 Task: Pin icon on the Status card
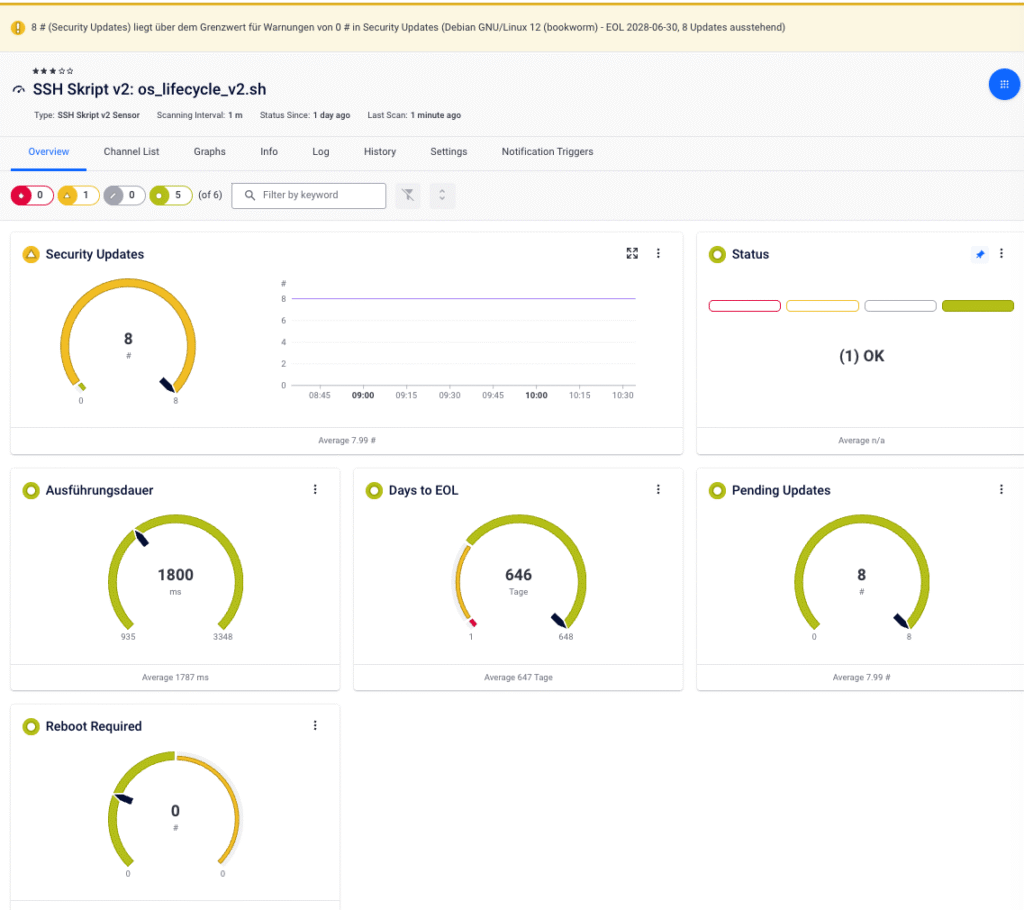click(980, 254)
